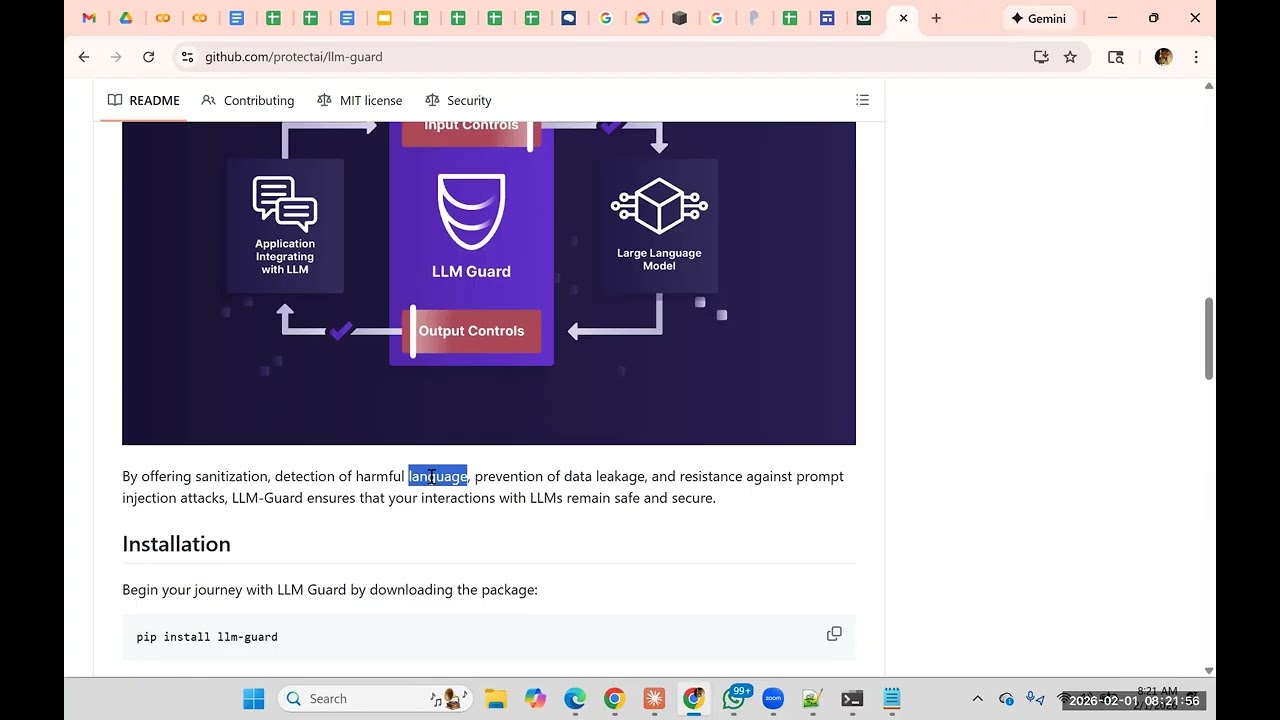Viewport: 1280px width, 720px height.
Task: Switch to the Google Drive browser tab
Action: pos(126,18)
